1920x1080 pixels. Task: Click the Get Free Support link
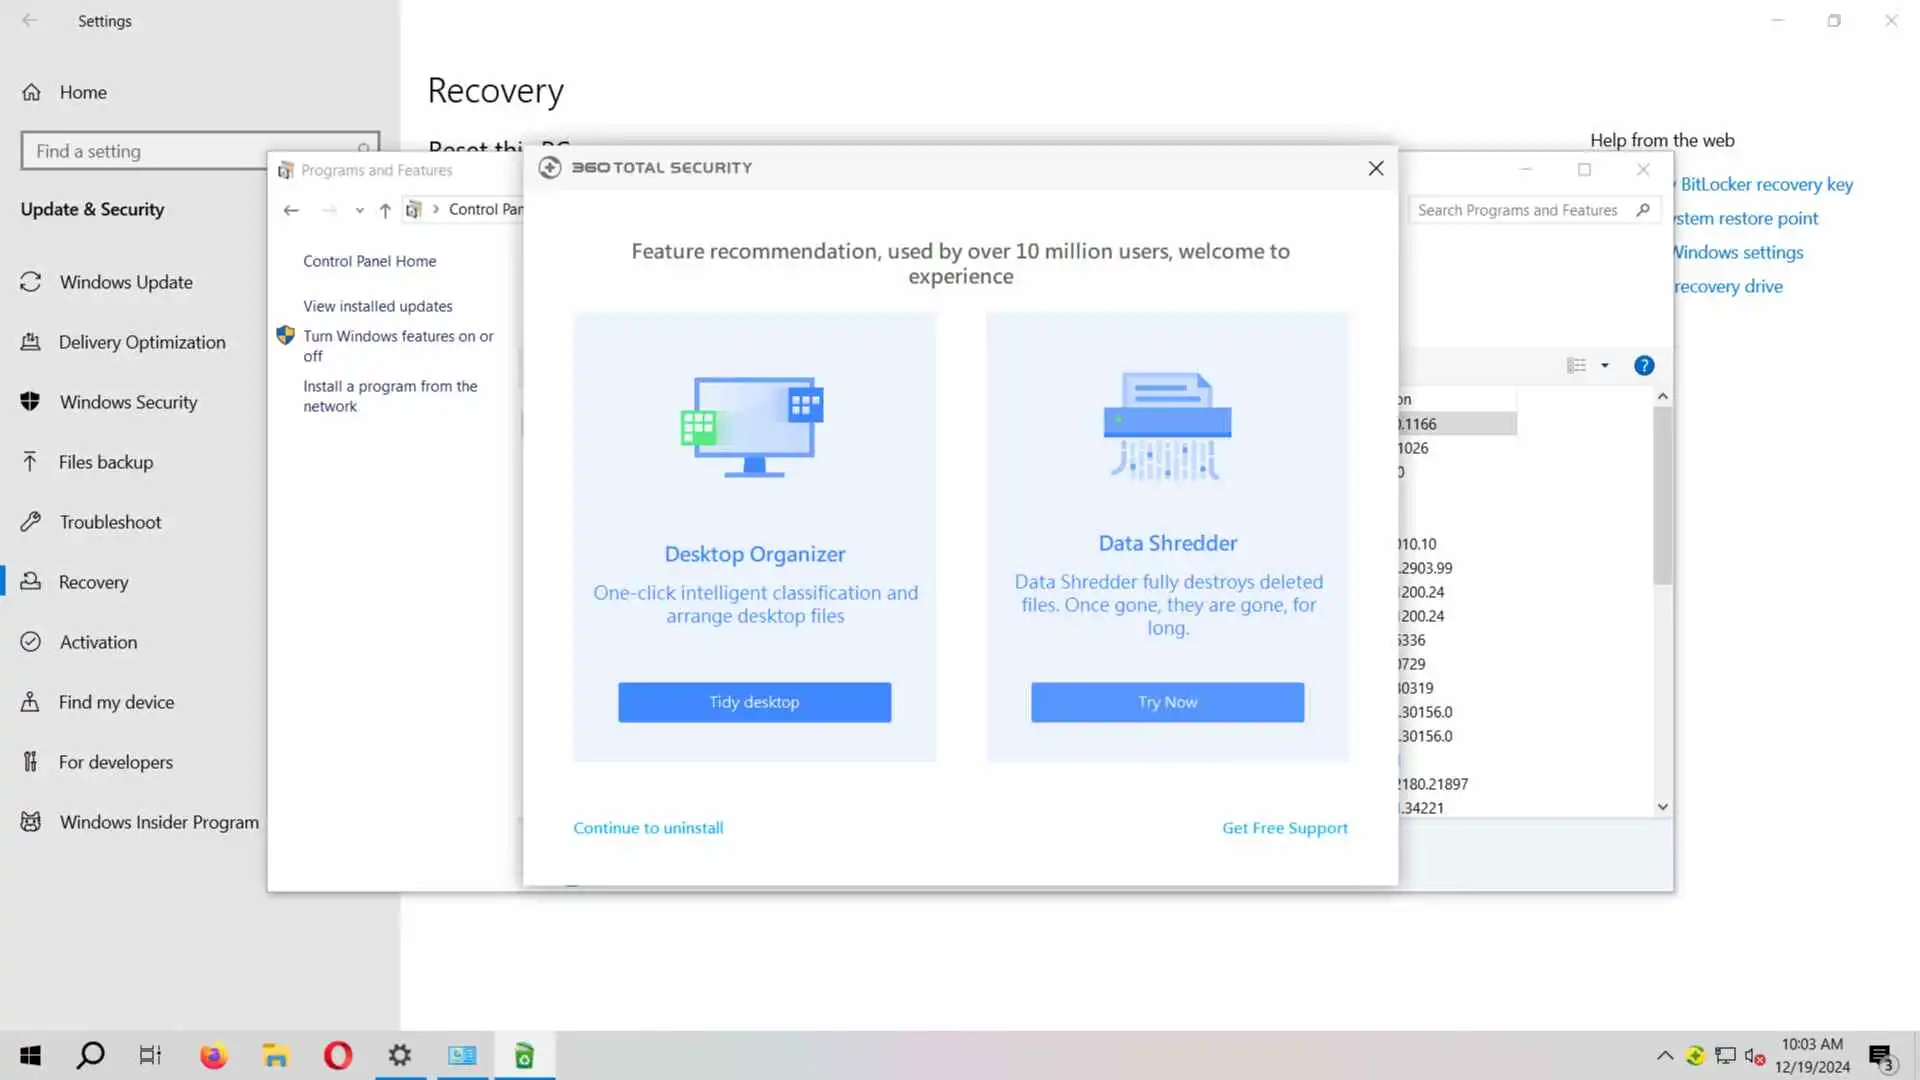coord(1284,828)
